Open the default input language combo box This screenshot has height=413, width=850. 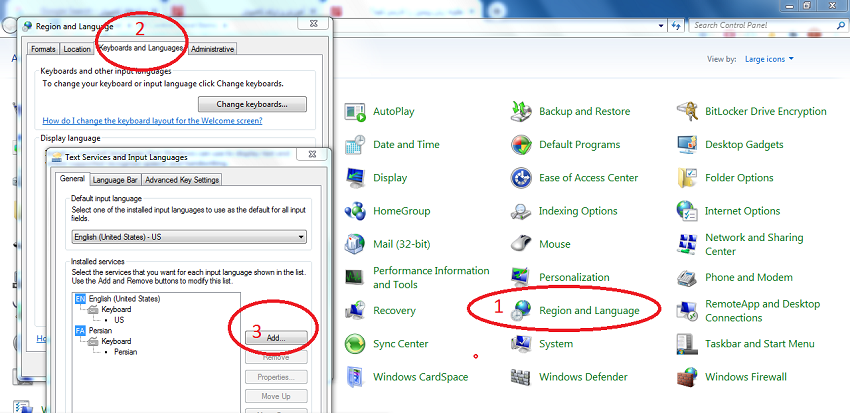tap(189, 237)
